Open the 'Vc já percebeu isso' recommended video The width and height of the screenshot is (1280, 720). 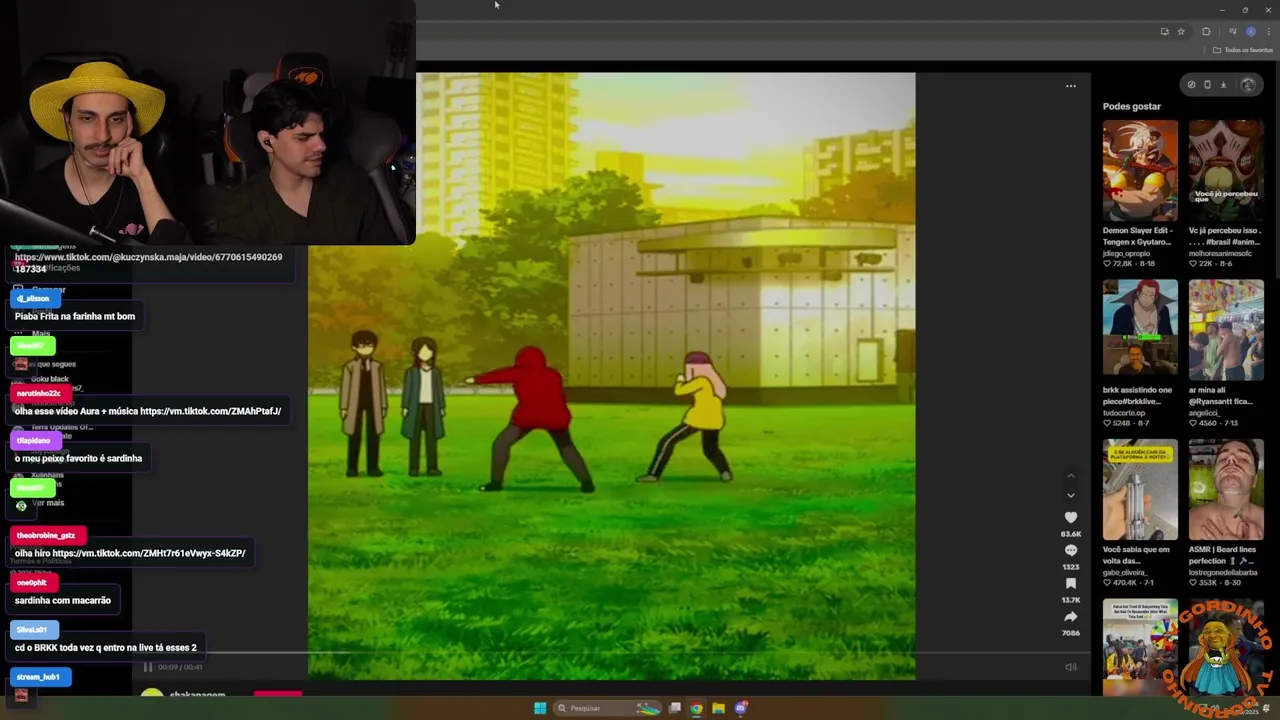tap(1226, 170)
